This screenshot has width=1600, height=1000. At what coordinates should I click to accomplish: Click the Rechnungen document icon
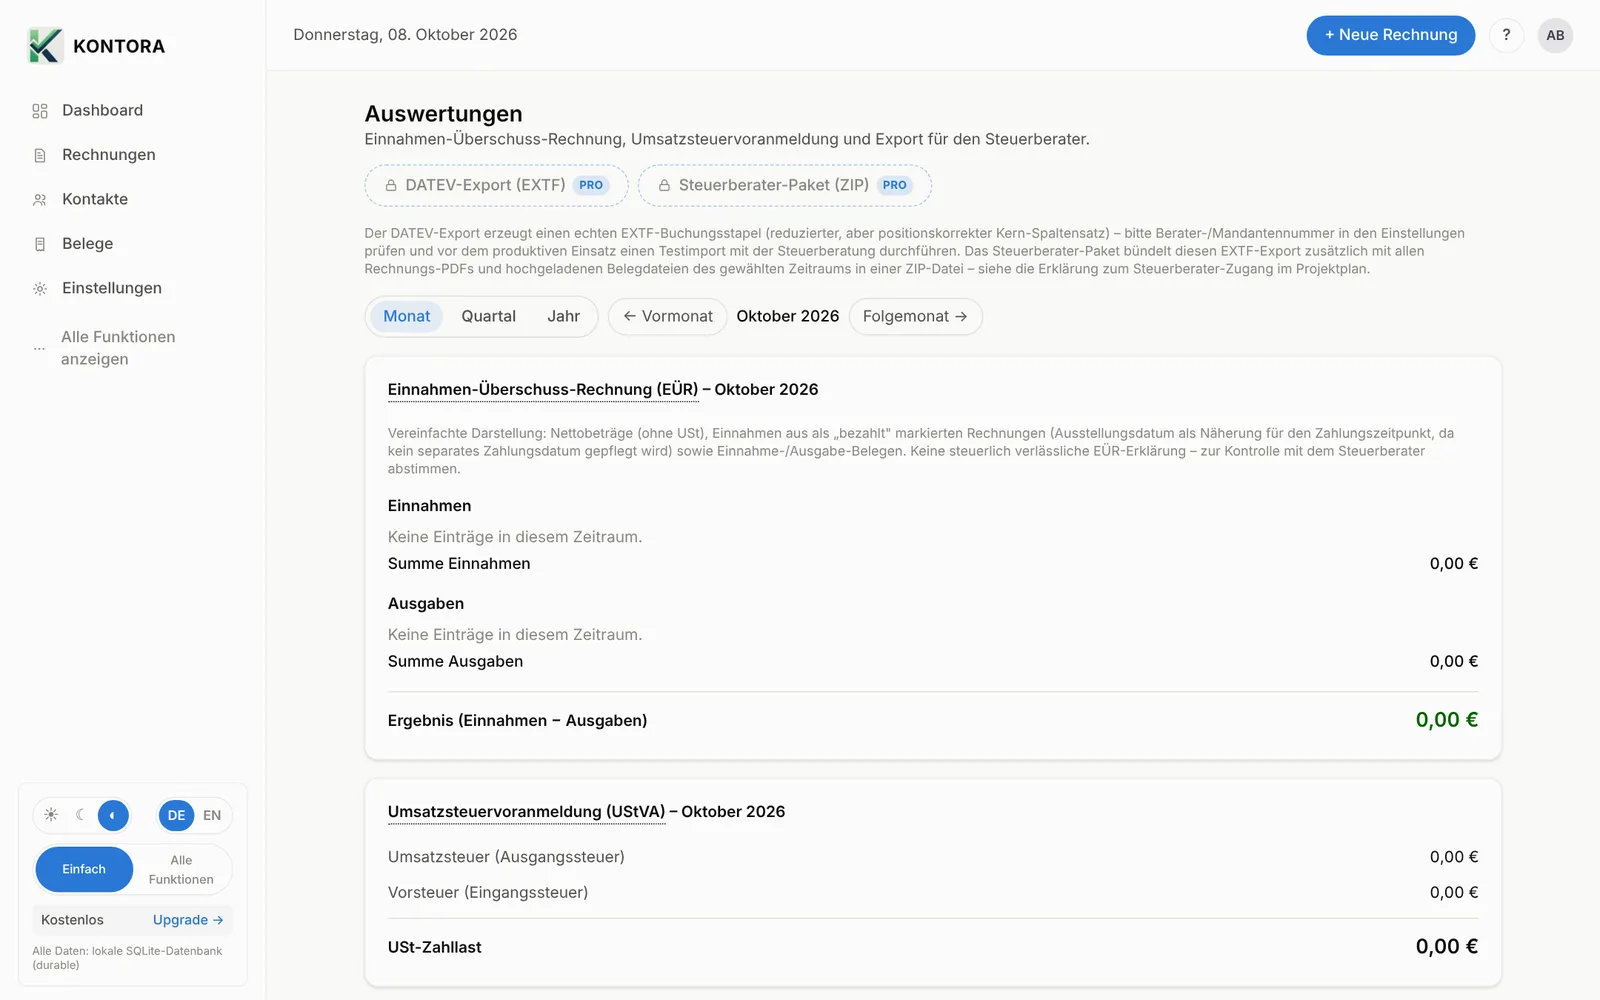tap(40, 155)
